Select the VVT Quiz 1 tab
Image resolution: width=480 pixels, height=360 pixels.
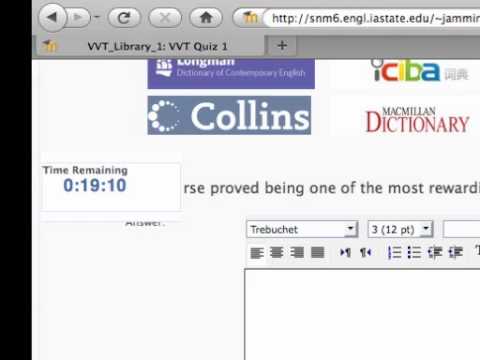tap(150, 46)
